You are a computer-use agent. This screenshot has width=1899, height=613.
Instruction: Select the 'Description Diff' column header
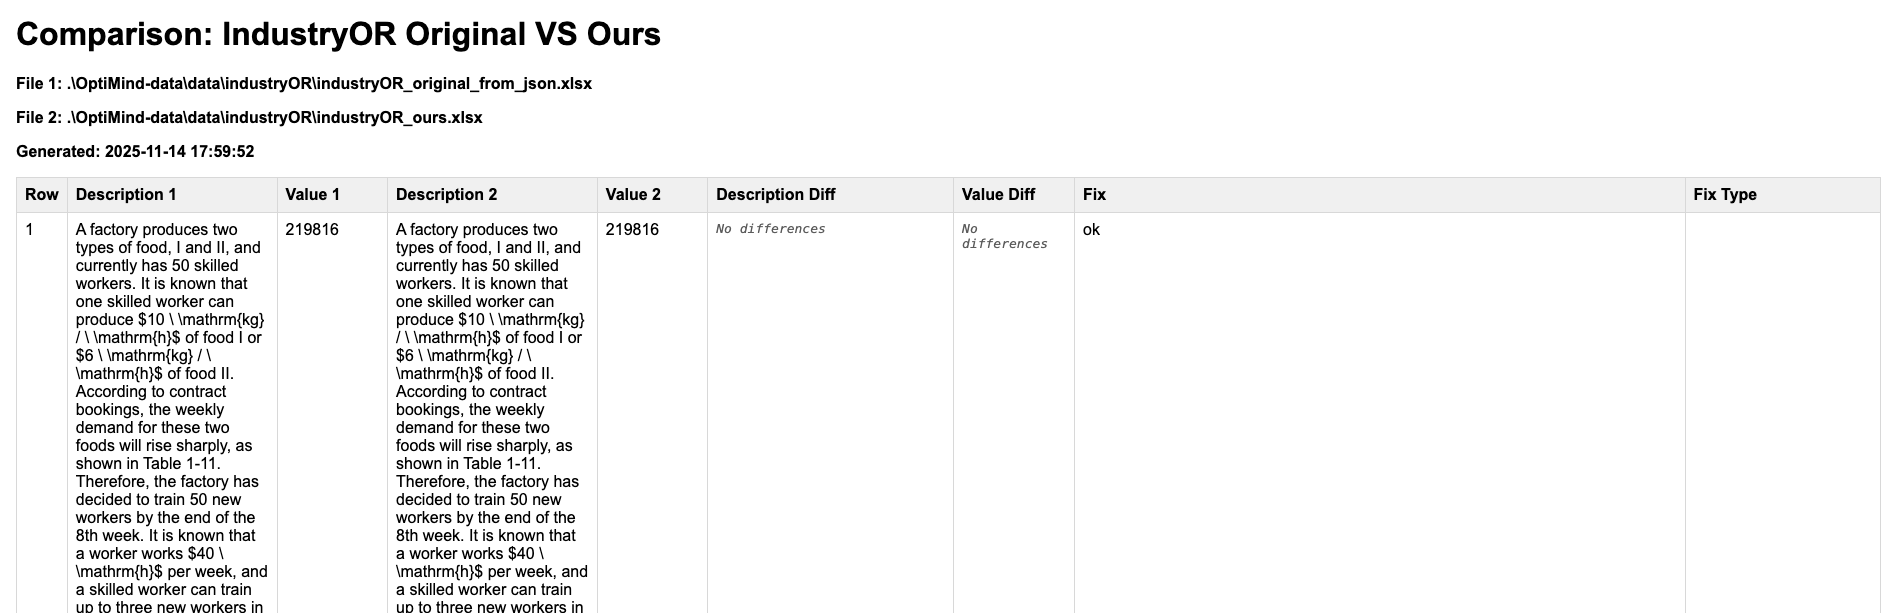coord(775,195)
